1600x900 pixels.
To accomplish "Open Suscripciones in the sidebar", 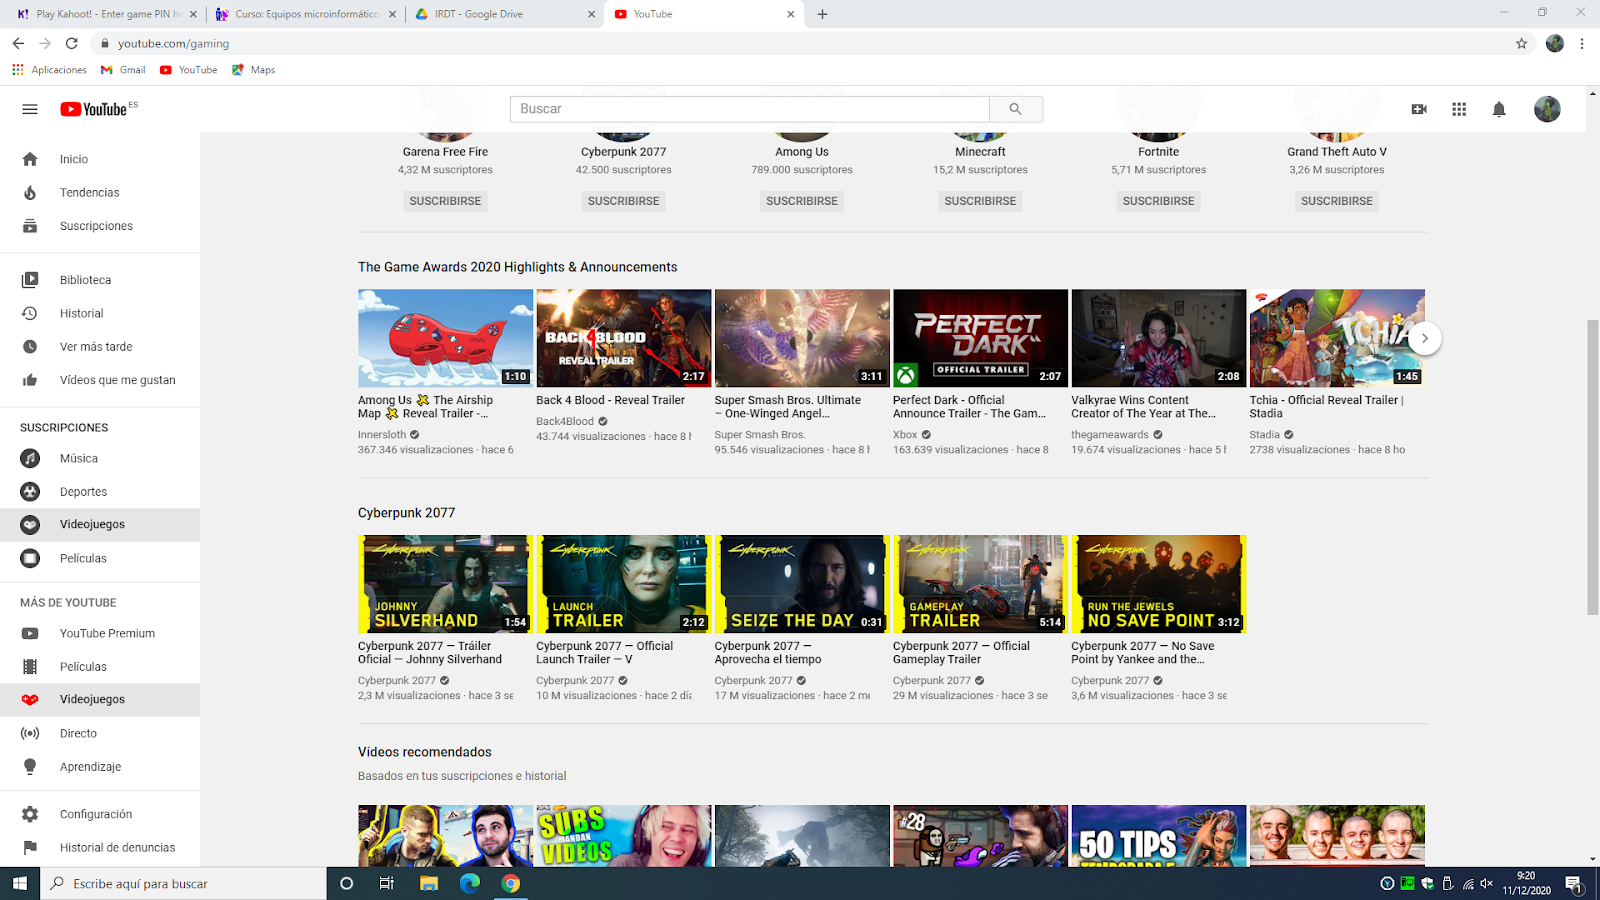I will point(100,226).
